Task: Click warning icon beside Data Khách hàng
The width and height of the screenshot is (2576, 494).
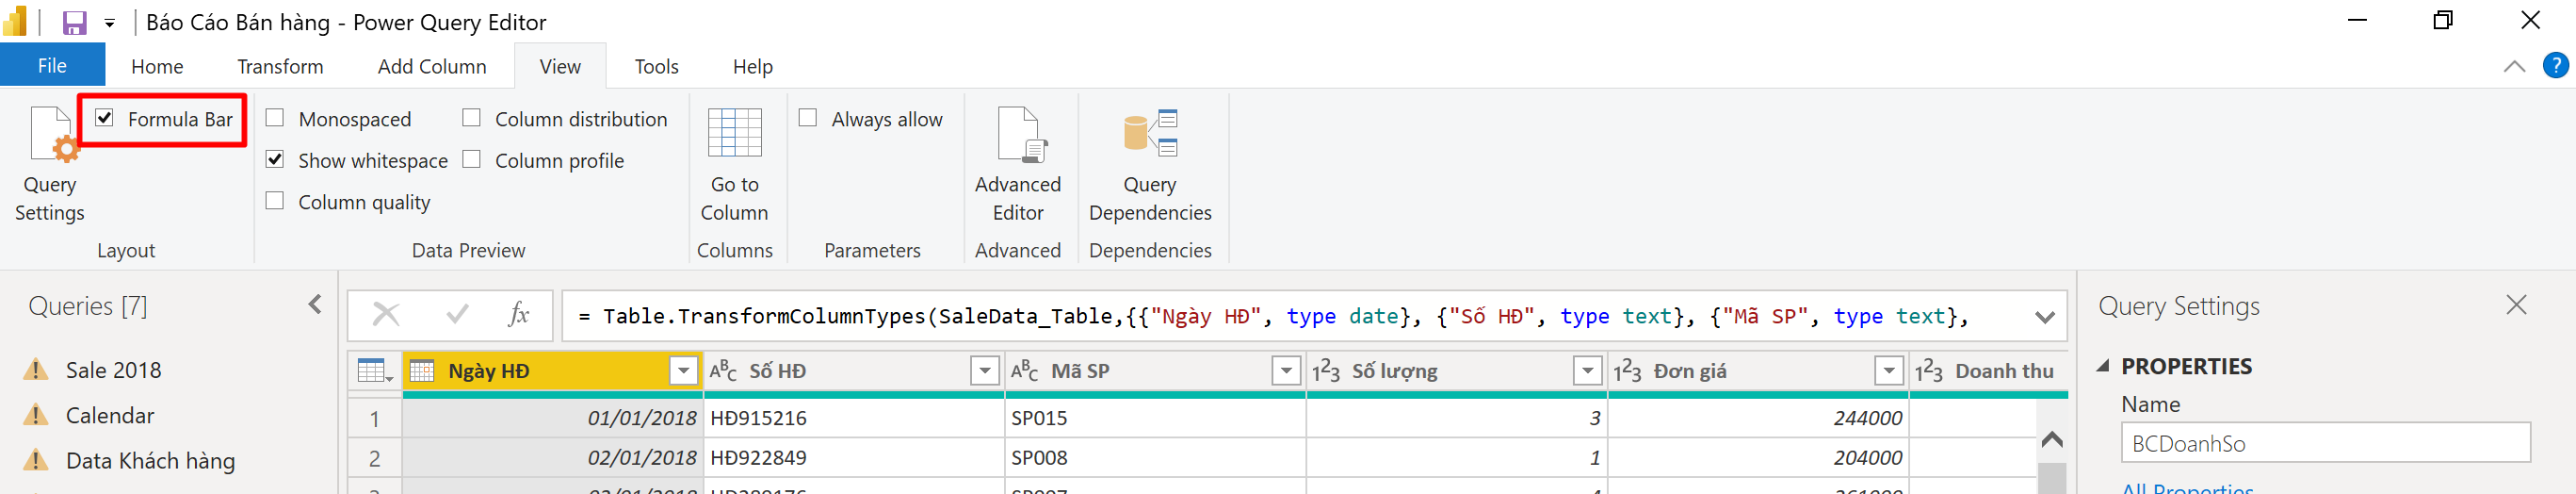Action: (x=36, y=460)
